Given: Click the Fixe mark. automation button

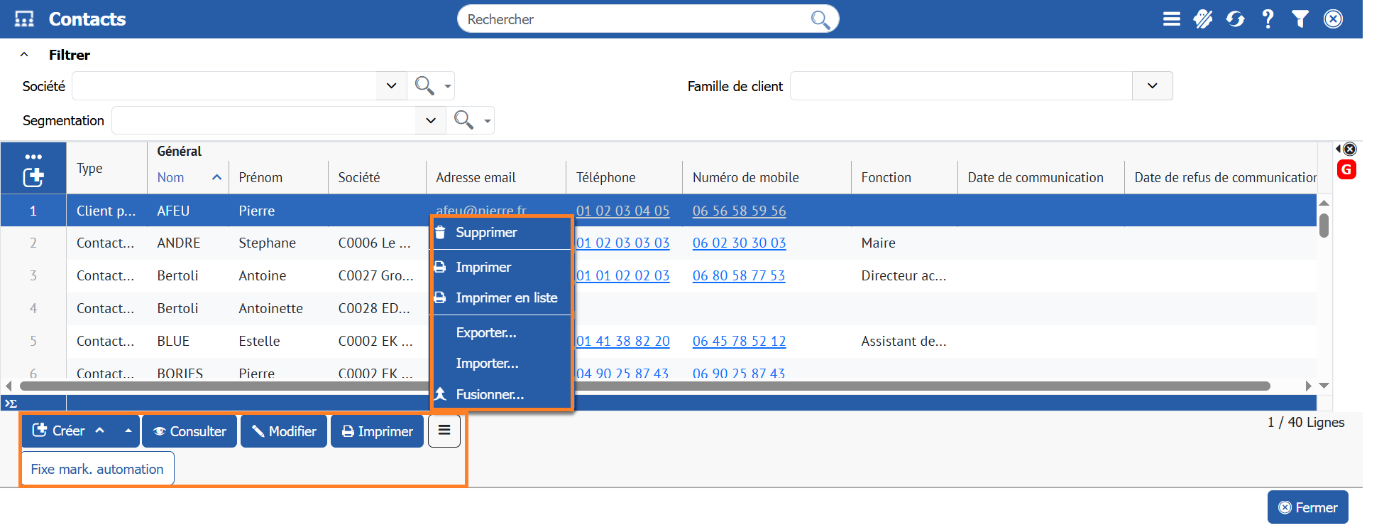Looking at the screenshot, I should [97, 469].
